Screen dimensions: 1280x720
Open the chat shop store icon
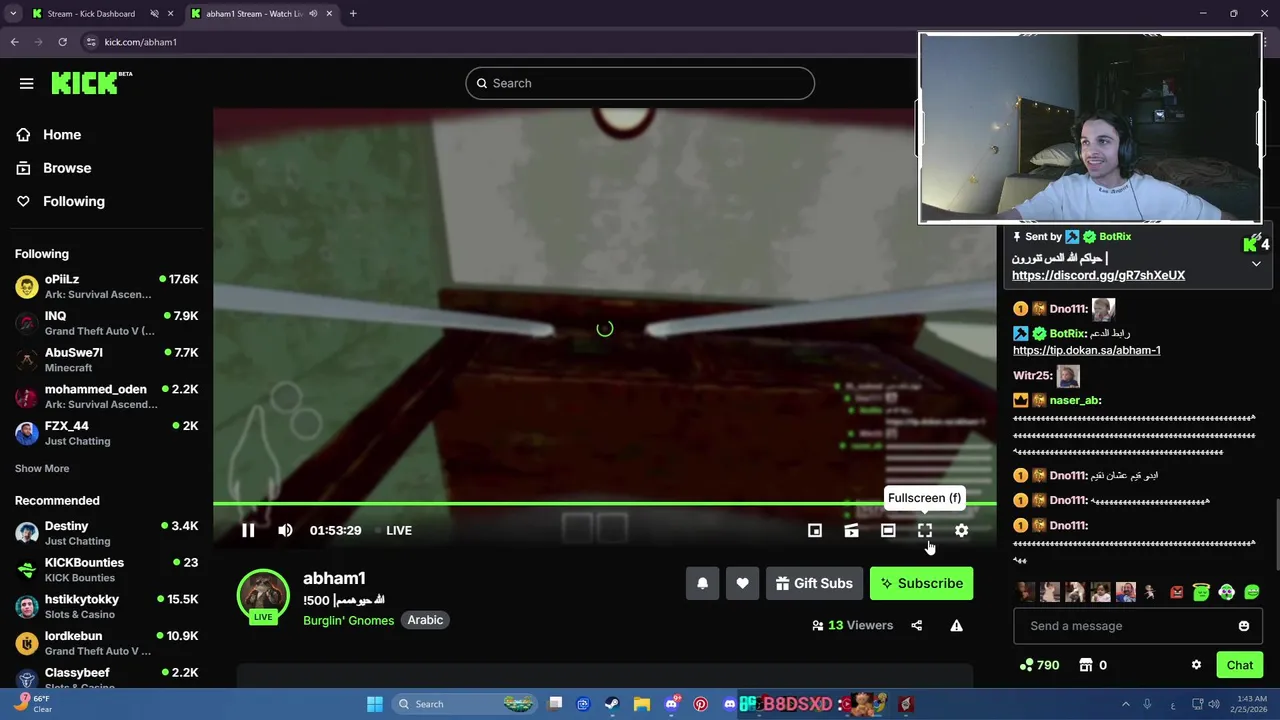(1086, 665)
